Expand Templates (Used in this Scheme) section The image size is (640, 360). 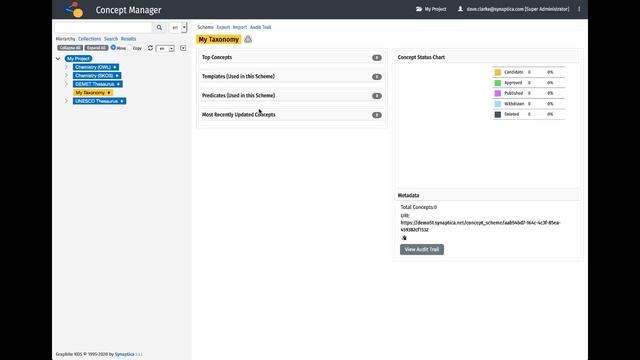click(291, 77)
